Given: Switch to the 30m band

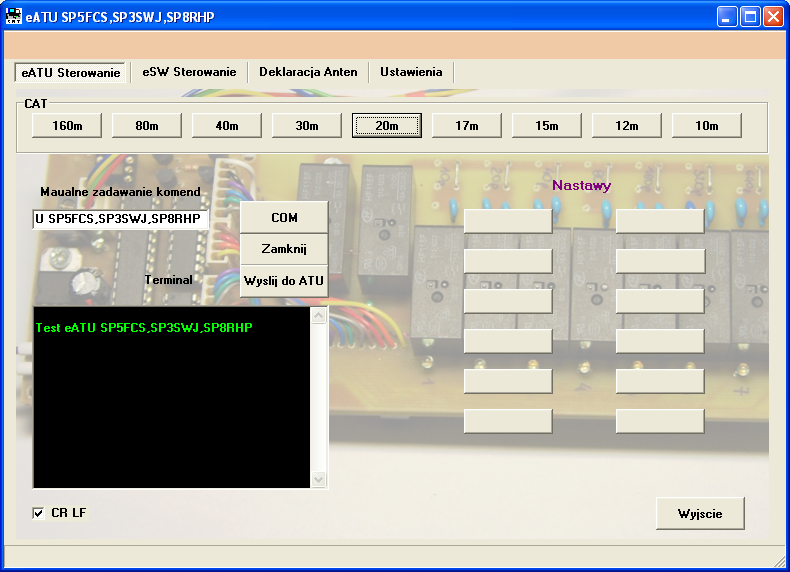Looking at the screenshot, I should 307,125.
